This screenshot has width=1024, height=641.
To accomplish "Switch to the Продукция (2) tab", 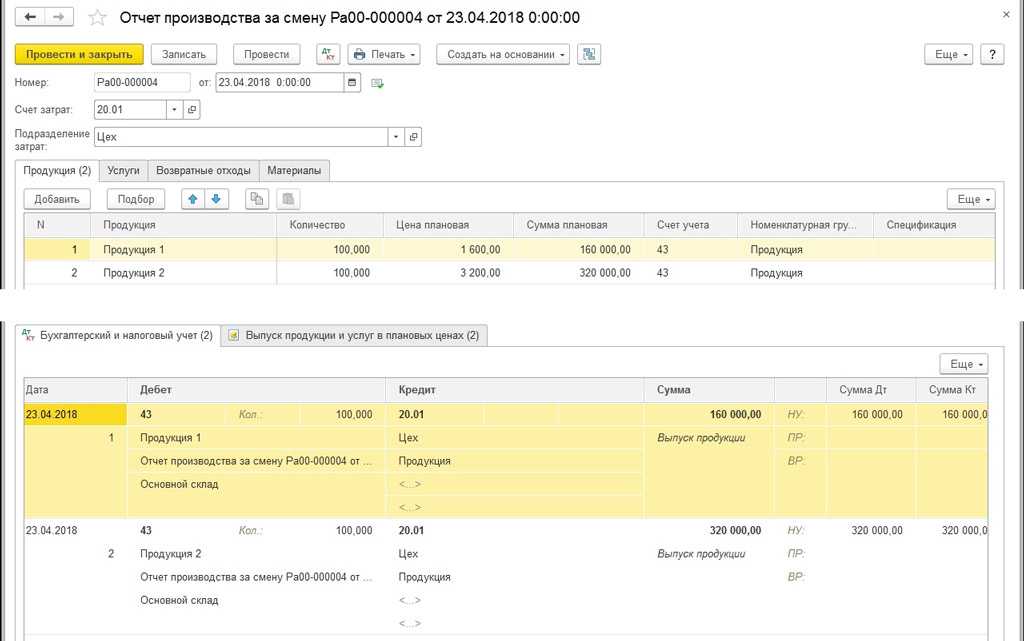I will 57,170.
